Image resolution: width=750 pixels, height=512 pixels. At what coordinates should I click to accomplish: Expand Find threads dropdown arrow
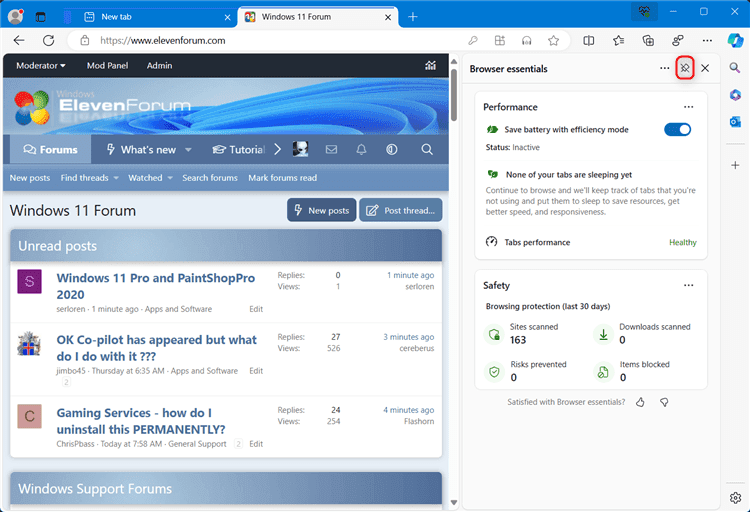pyautogui.click(x=116, y=178)
